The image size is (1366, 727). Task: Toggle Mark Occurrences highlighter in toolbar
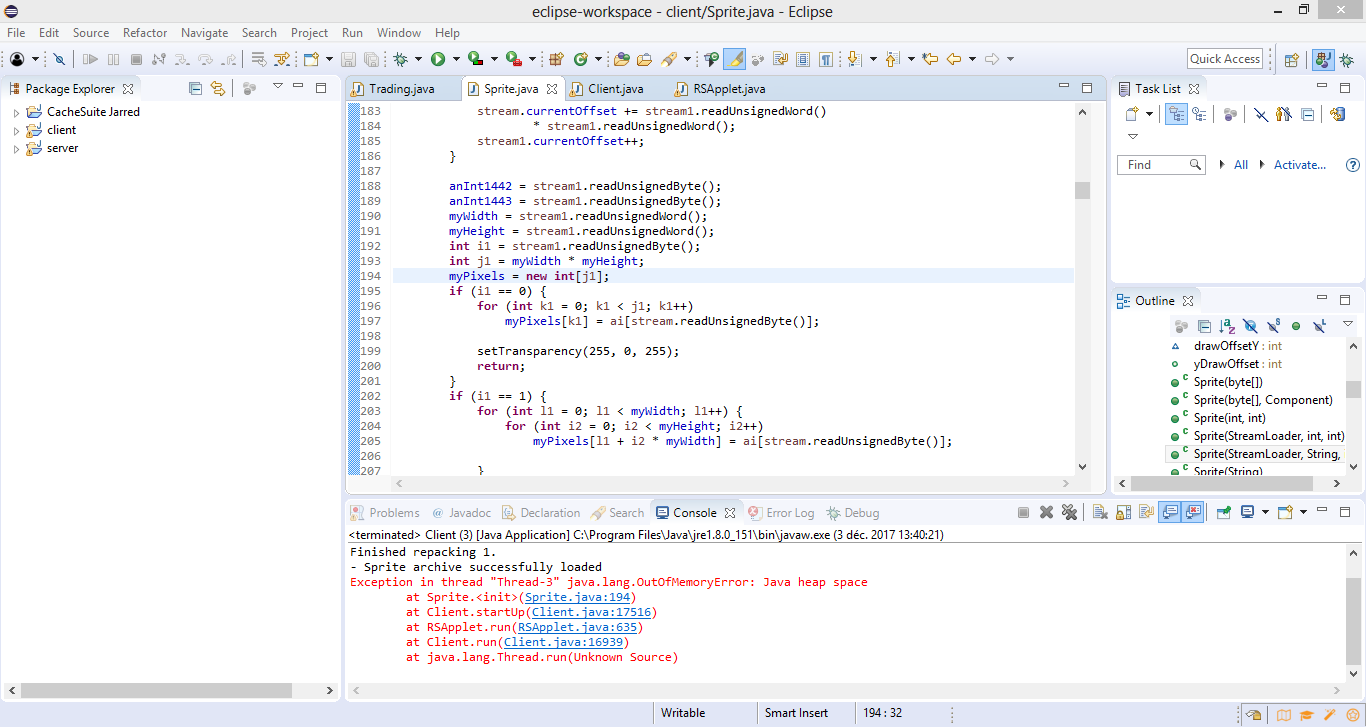point(734,59)
